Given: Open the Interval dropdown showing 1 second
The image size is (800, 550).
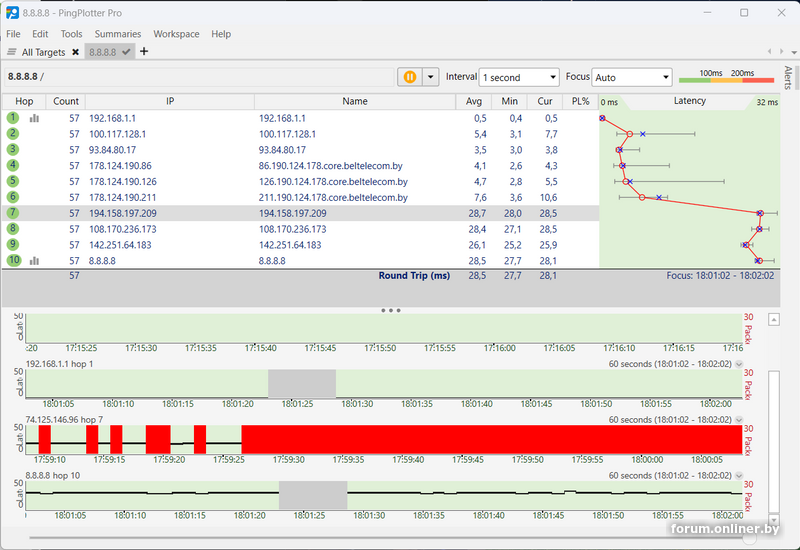Looking at the screenshot, I should point(519,78).
